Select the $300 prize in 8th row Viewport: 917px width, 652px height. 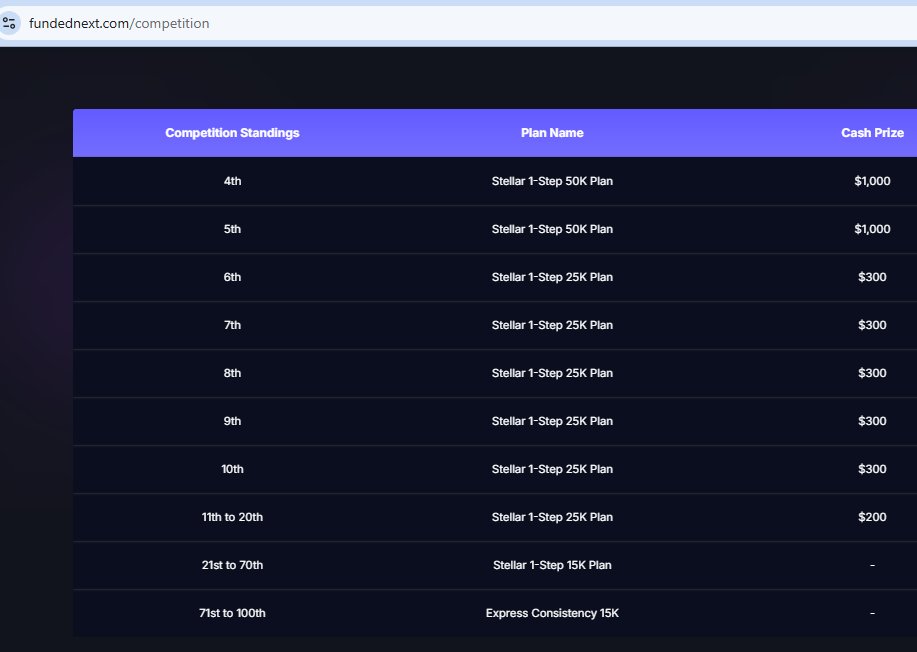click(x=872, y=372)
